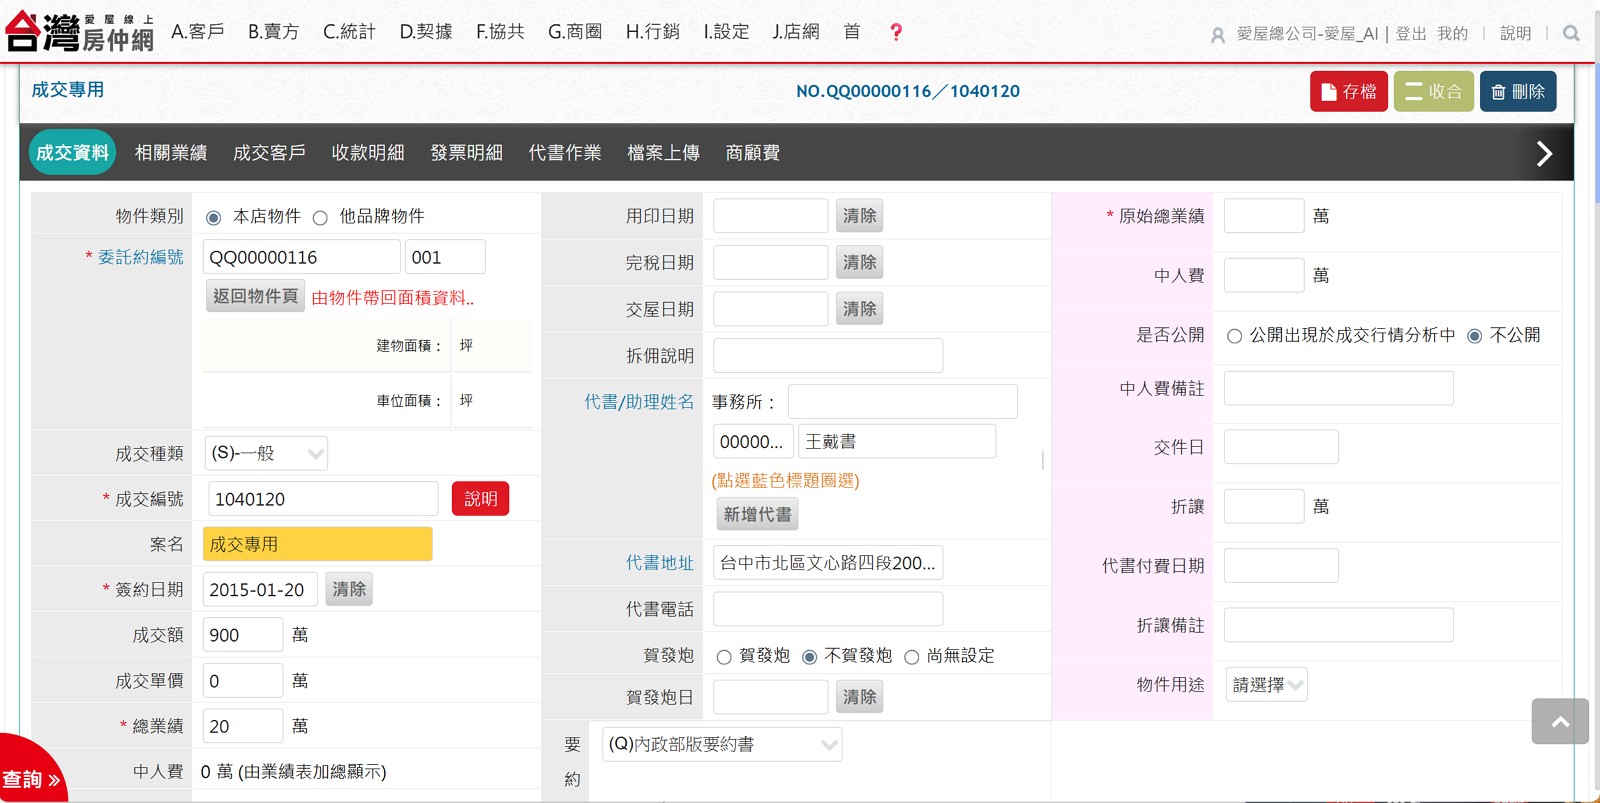Click the 成交額 input field
Screen dimensions: 1600x803
coord(243,636)
